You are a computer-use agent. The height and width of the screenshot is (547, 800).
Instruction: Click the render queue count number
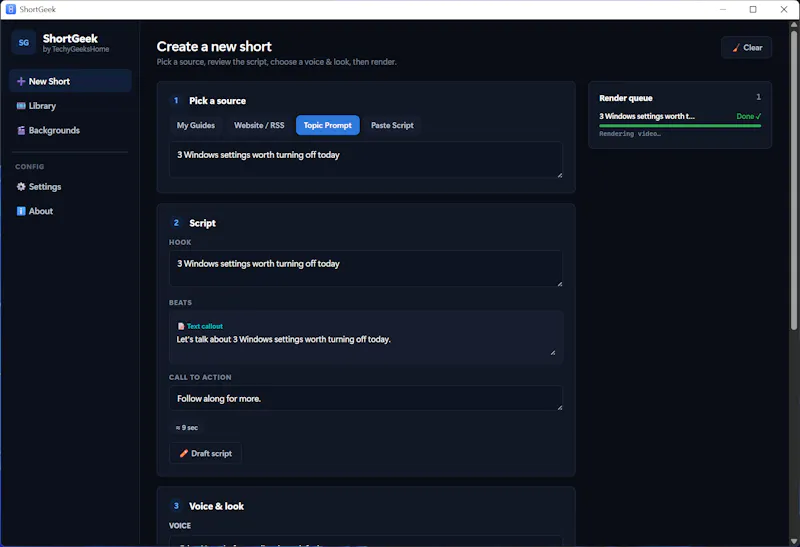click(758, 97)
